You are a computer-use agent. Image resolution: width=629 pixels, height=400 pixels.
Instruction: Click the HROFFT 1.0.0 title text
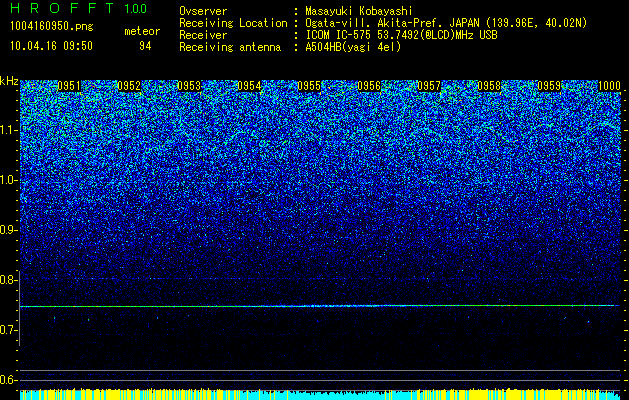click(79, 8)
